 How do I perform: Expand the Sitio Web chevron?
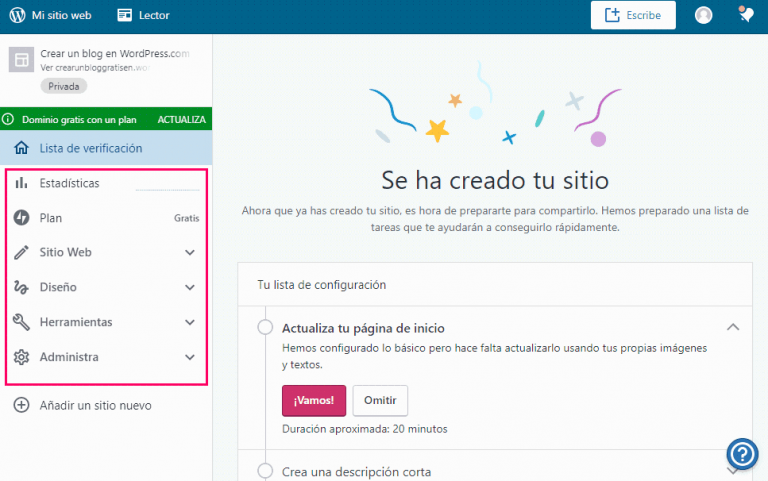pyautogui.click(x=190, y=253)
